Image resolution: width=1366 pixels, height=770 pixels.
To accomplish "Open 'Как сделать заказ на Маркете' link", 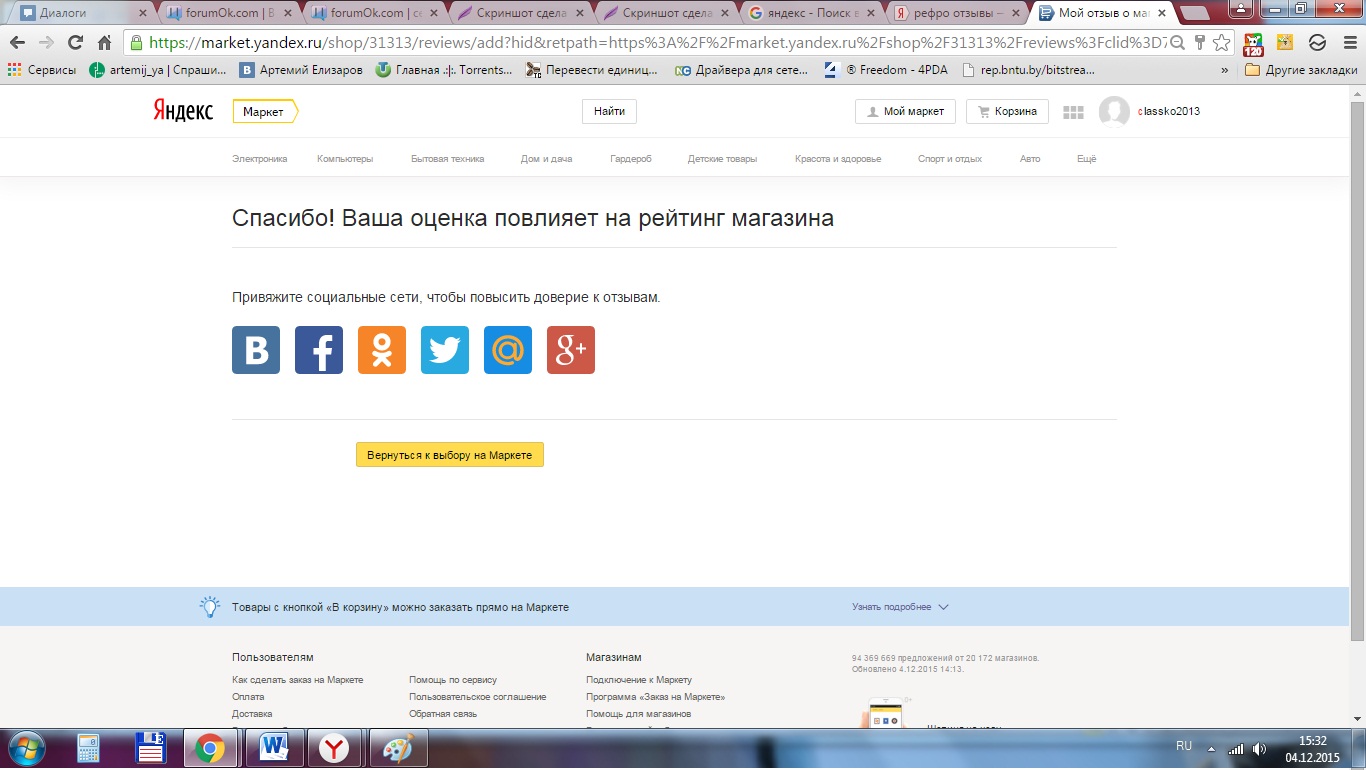I will [298, 680].
